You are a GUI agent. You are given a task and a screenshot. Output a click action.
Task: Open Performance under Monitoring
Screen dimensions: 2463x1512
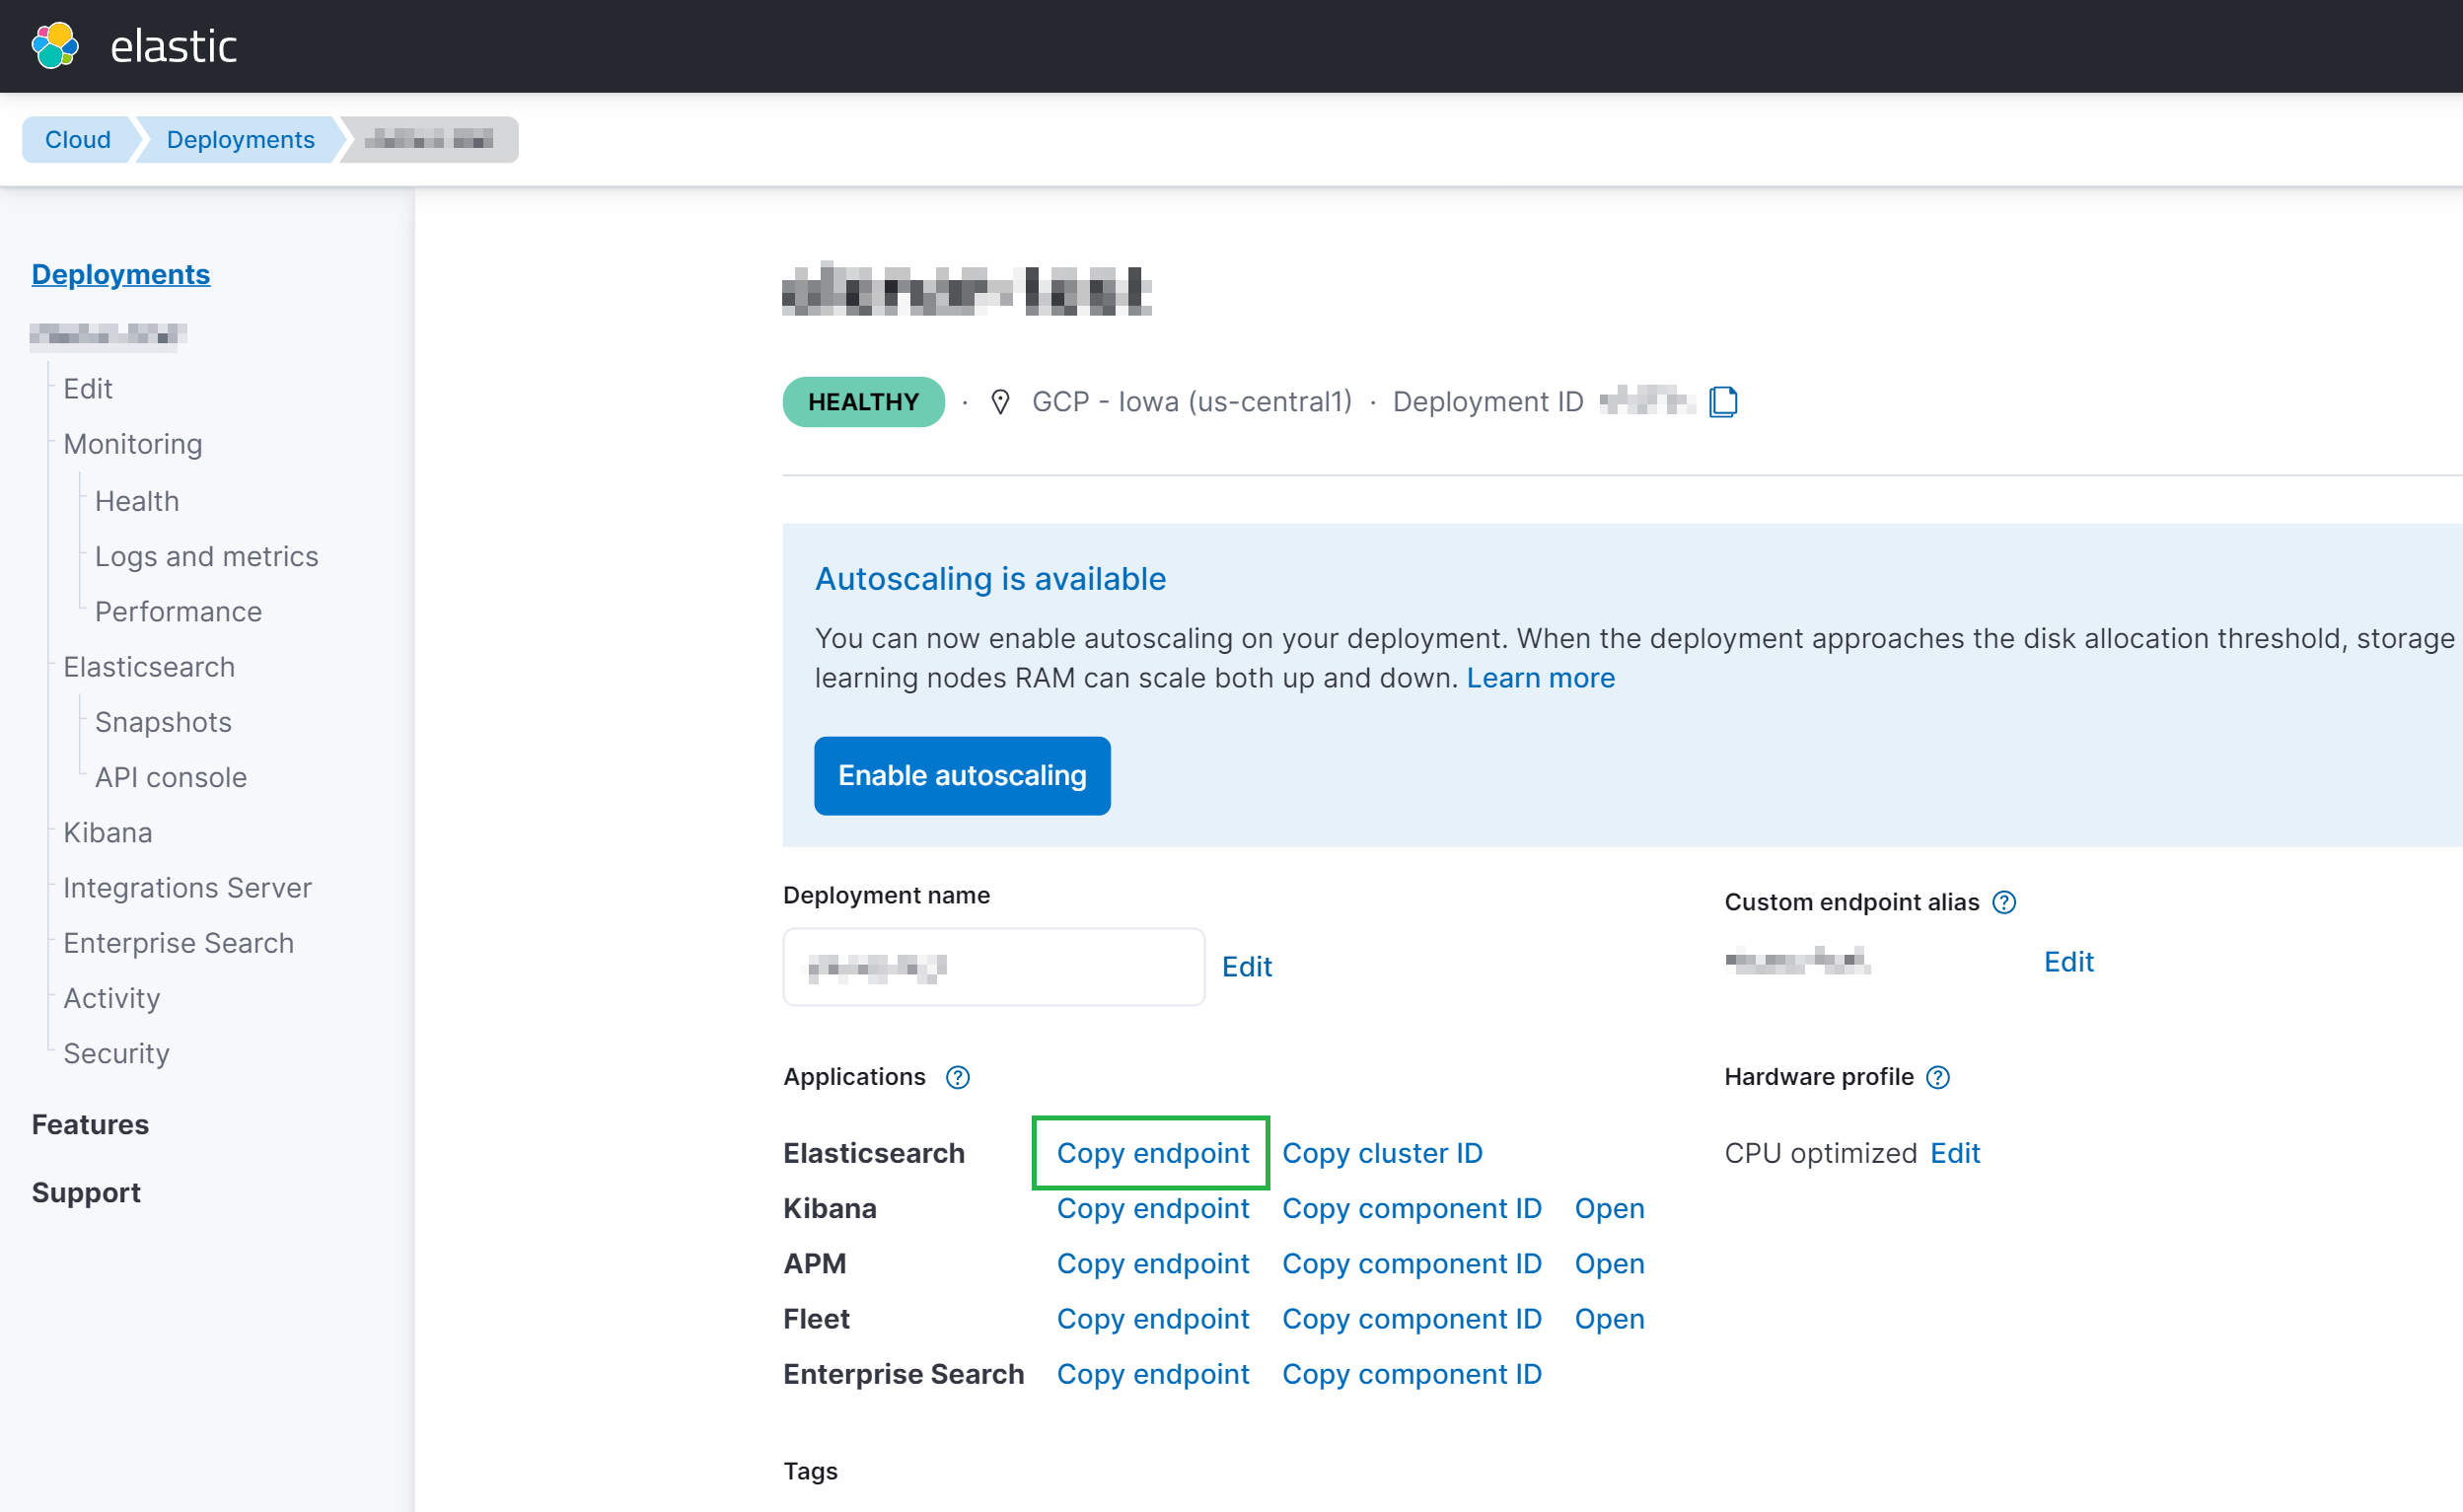[178, 612]
